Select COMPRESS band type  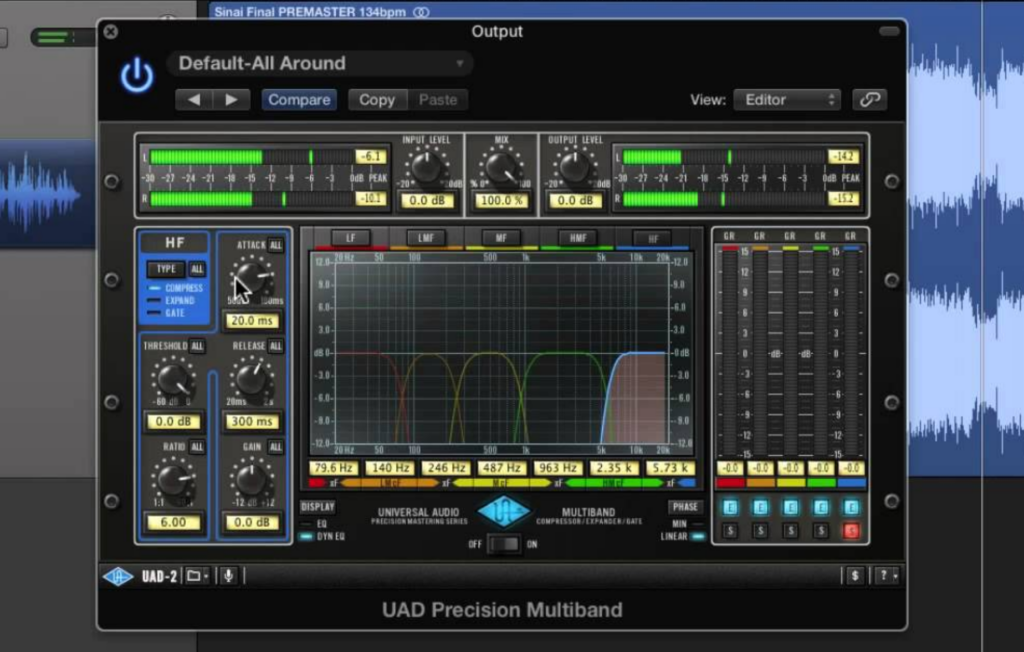click(176, 288)
